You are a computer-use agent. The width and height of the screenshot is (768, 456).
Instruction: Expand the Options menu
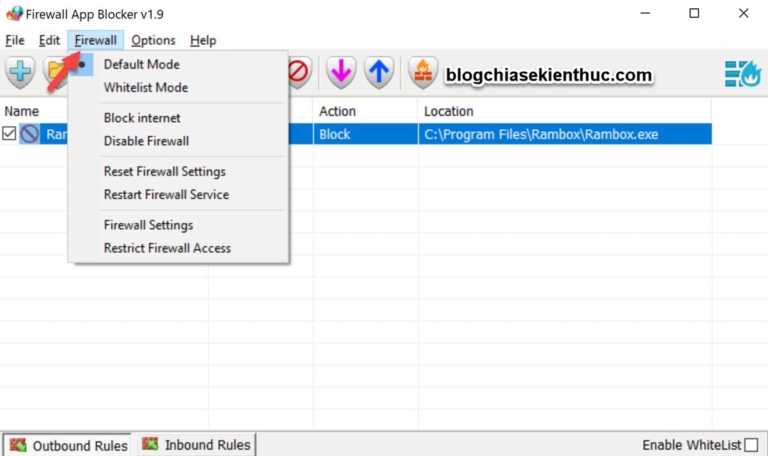(x=153, y=40)
